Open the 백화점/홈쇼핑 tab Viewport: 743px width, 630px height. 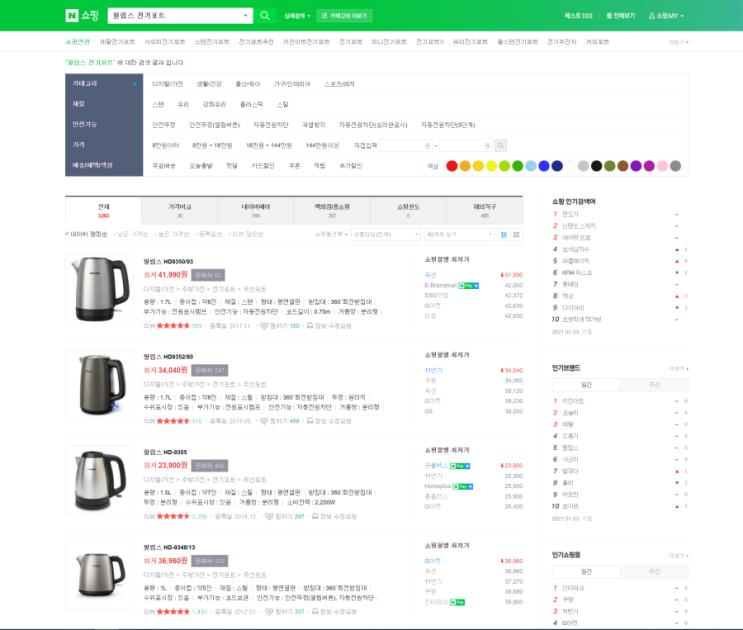[x=332, y=209]
